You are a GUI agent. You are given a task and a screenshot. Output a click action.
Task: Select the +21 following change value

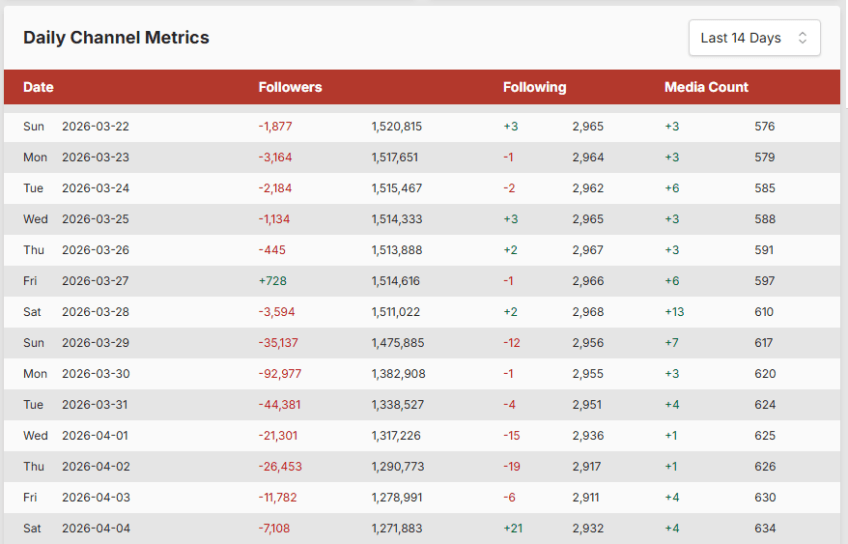click(512, 528)
